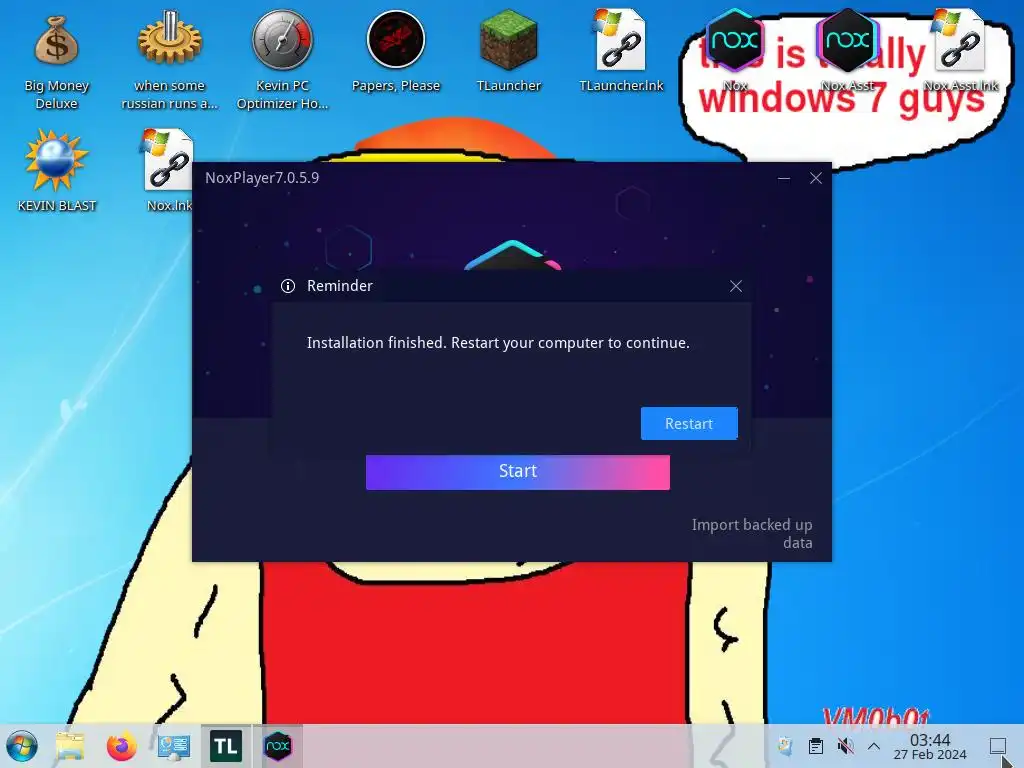Click the info icon beside Reminder
Image resolution: width=1024 pixels, height=768 pixels.
click(288, 286)
